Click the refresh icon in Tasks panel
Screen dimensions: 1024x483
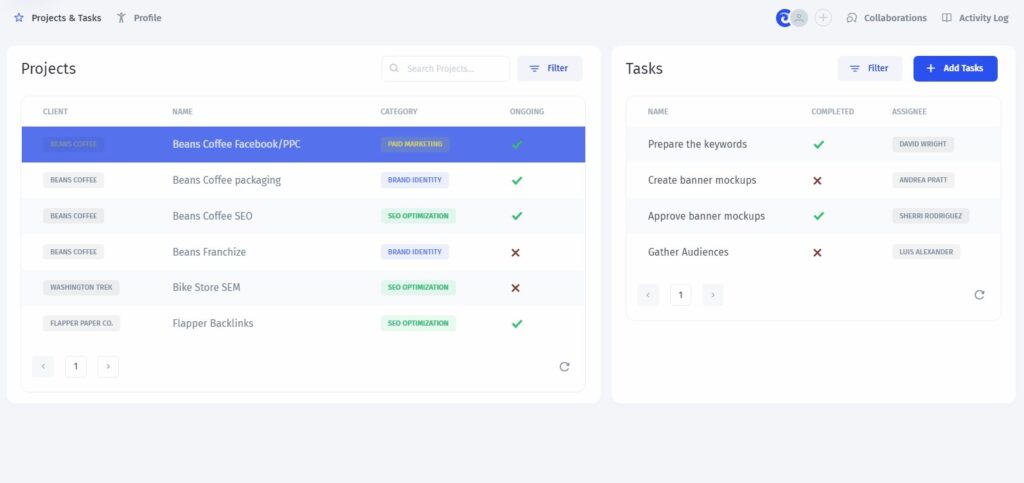tap(979, 295)
